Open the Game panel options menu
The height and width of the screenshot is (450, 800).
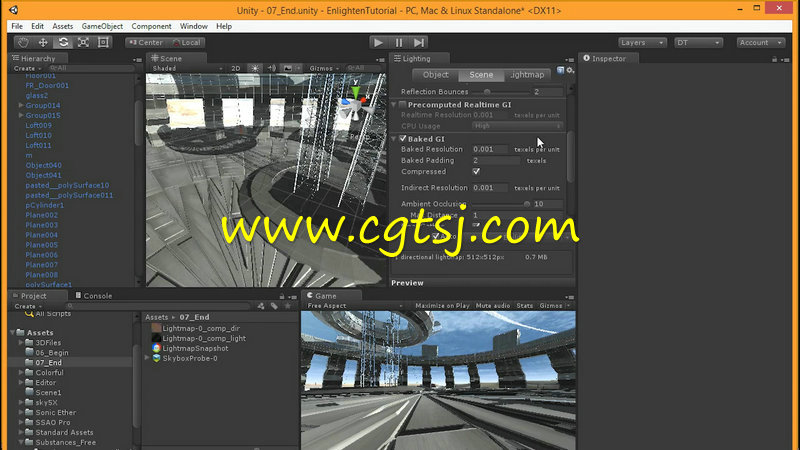(570, 297)
